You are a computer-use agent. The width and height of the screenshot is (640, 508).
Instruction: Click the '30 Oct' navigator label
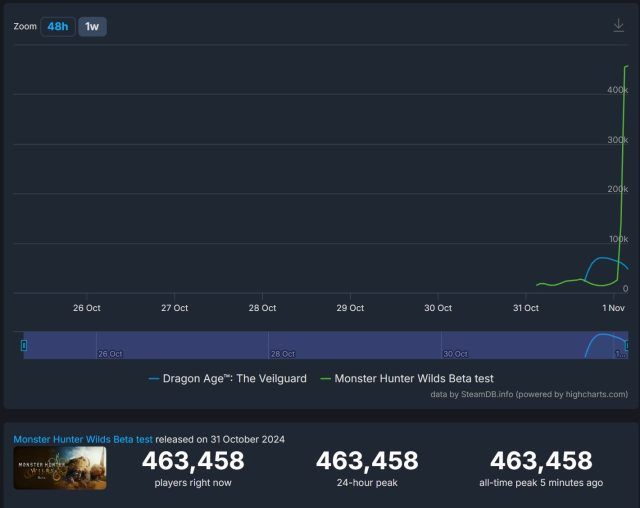(x=456, y=354)
